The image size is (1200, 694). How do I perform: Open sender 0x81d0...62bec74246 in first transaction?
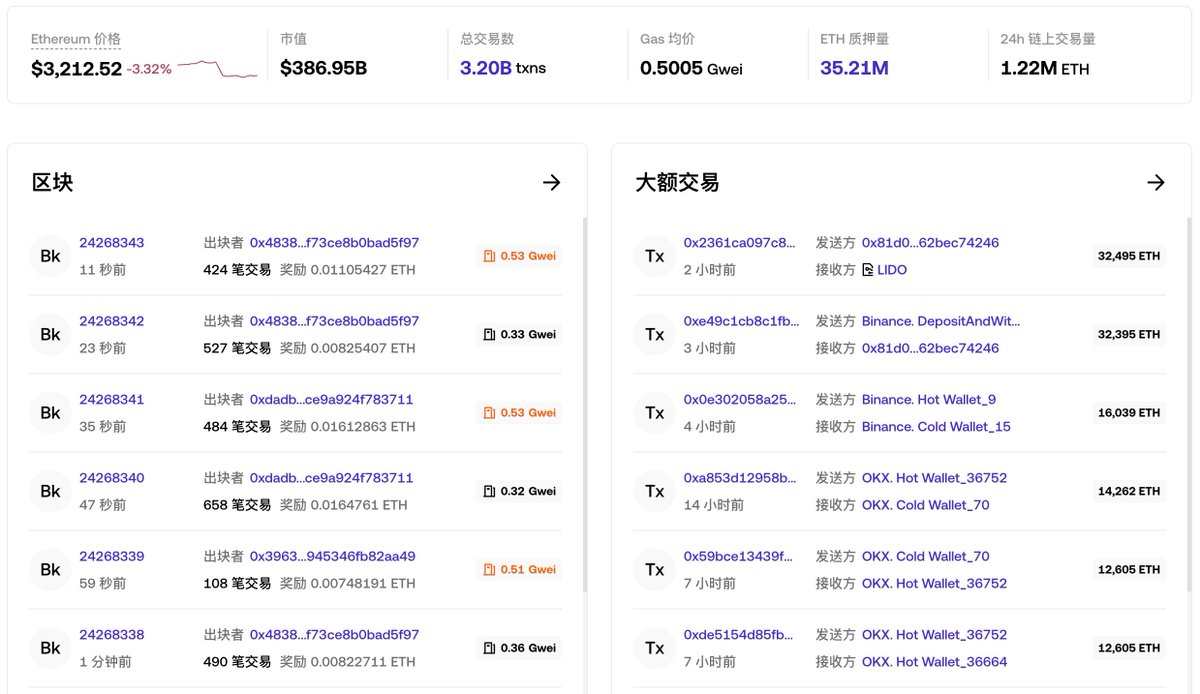(x=930, y=243)
